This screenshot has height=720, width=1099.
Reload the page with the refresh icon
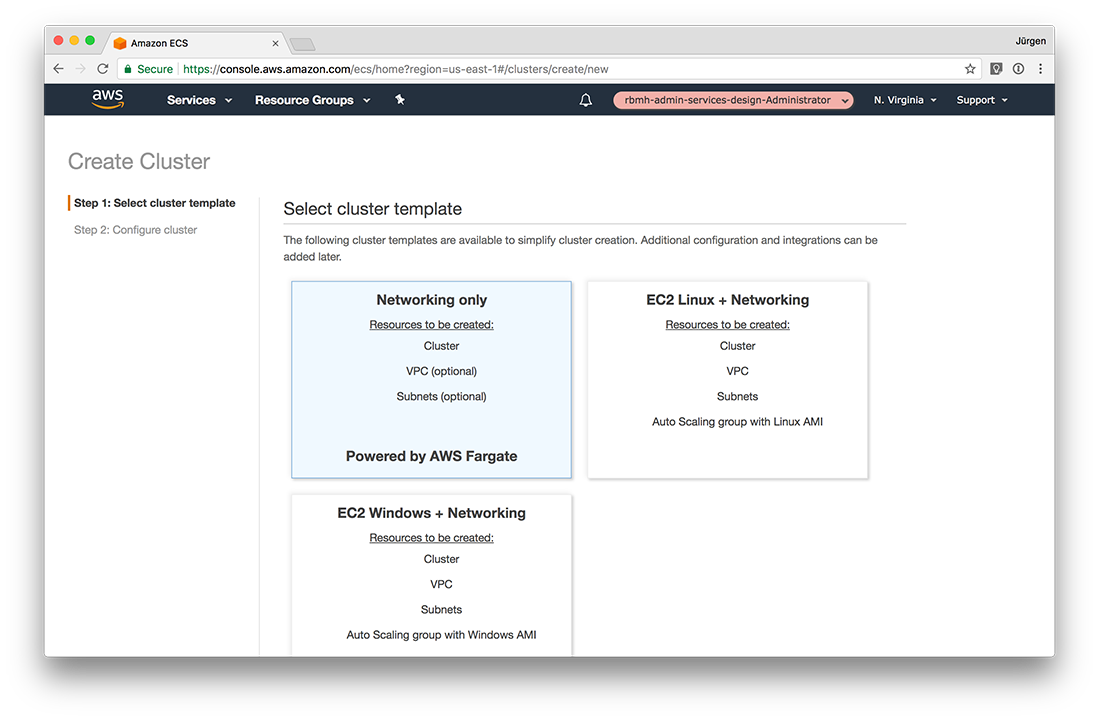tap(103, 69)
